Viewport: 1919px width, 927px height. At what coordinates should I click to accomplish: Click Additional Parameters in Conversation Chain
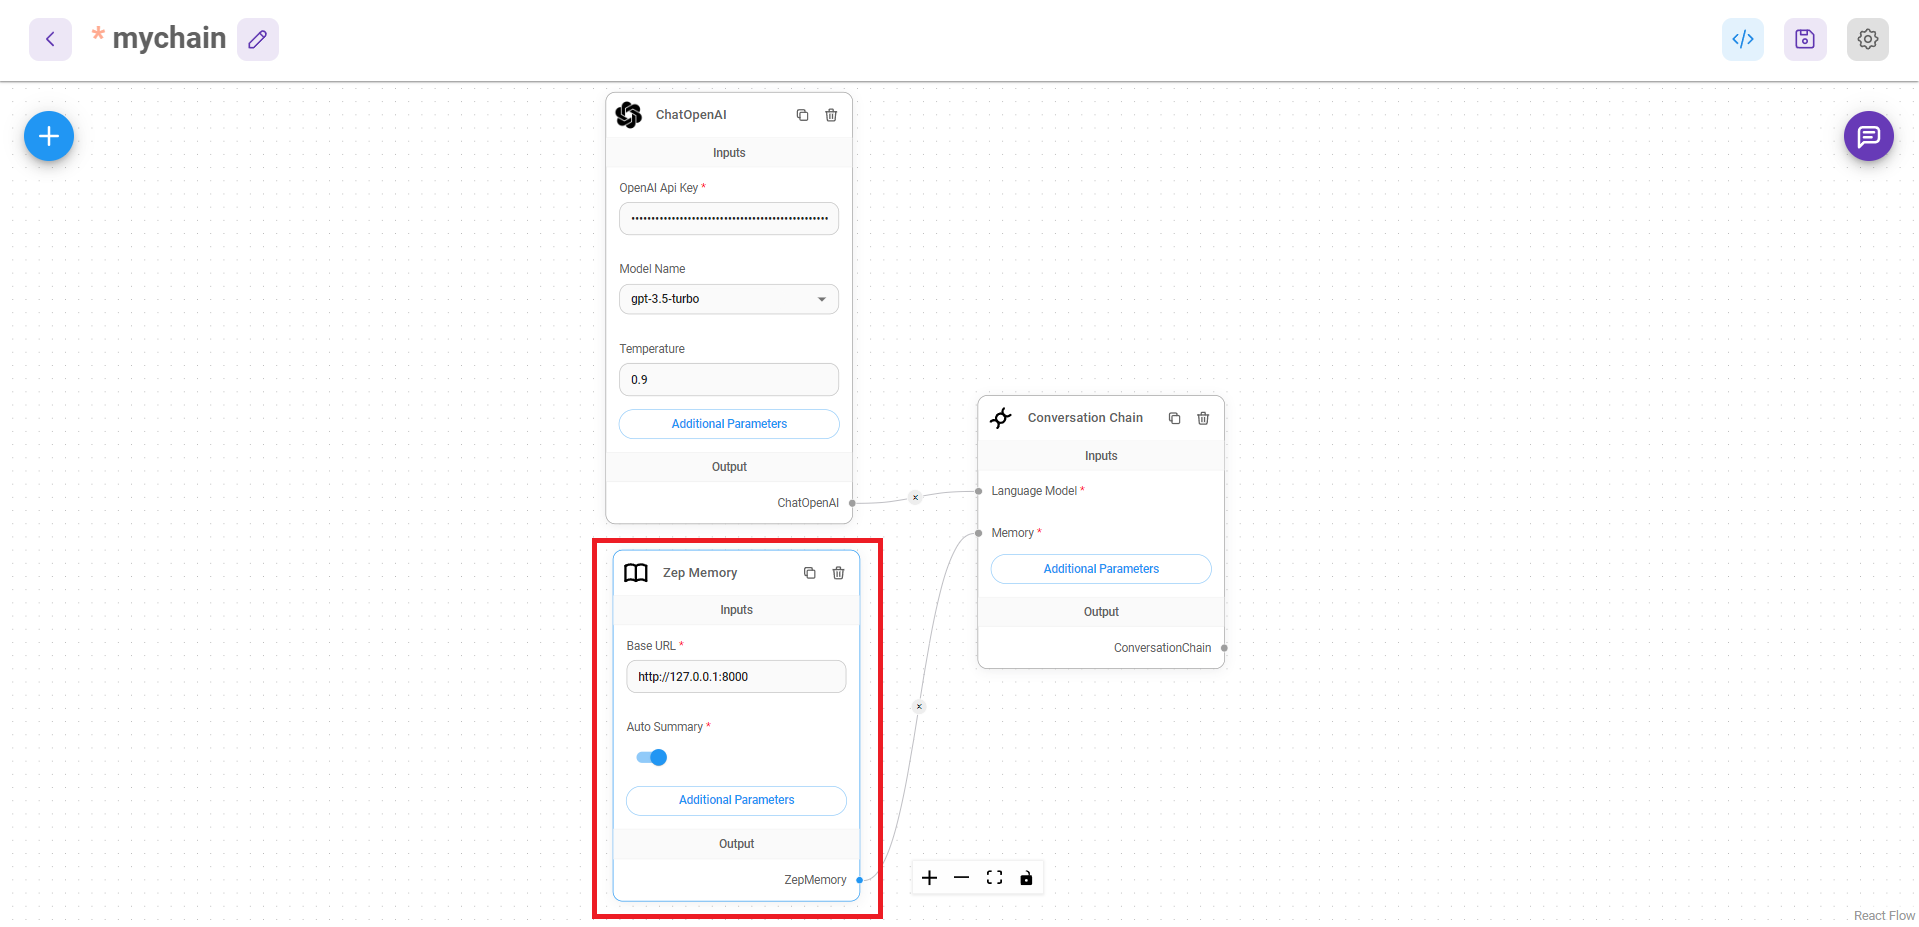click(1100, 569)
